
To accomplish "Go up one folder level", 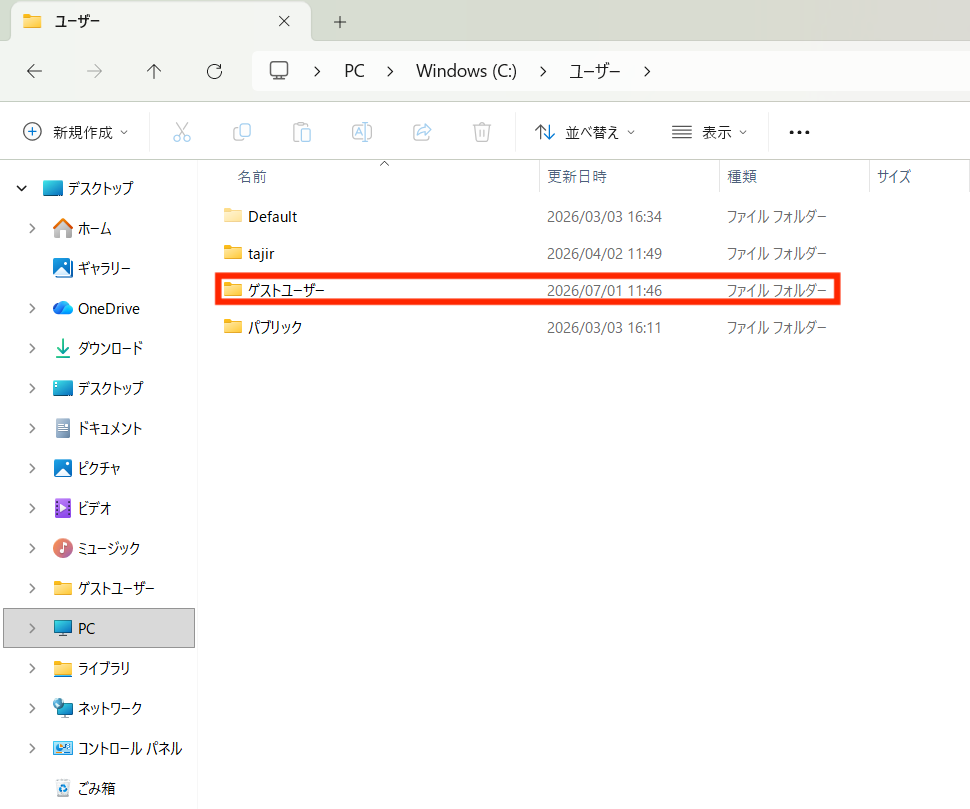I will (154, 71).
